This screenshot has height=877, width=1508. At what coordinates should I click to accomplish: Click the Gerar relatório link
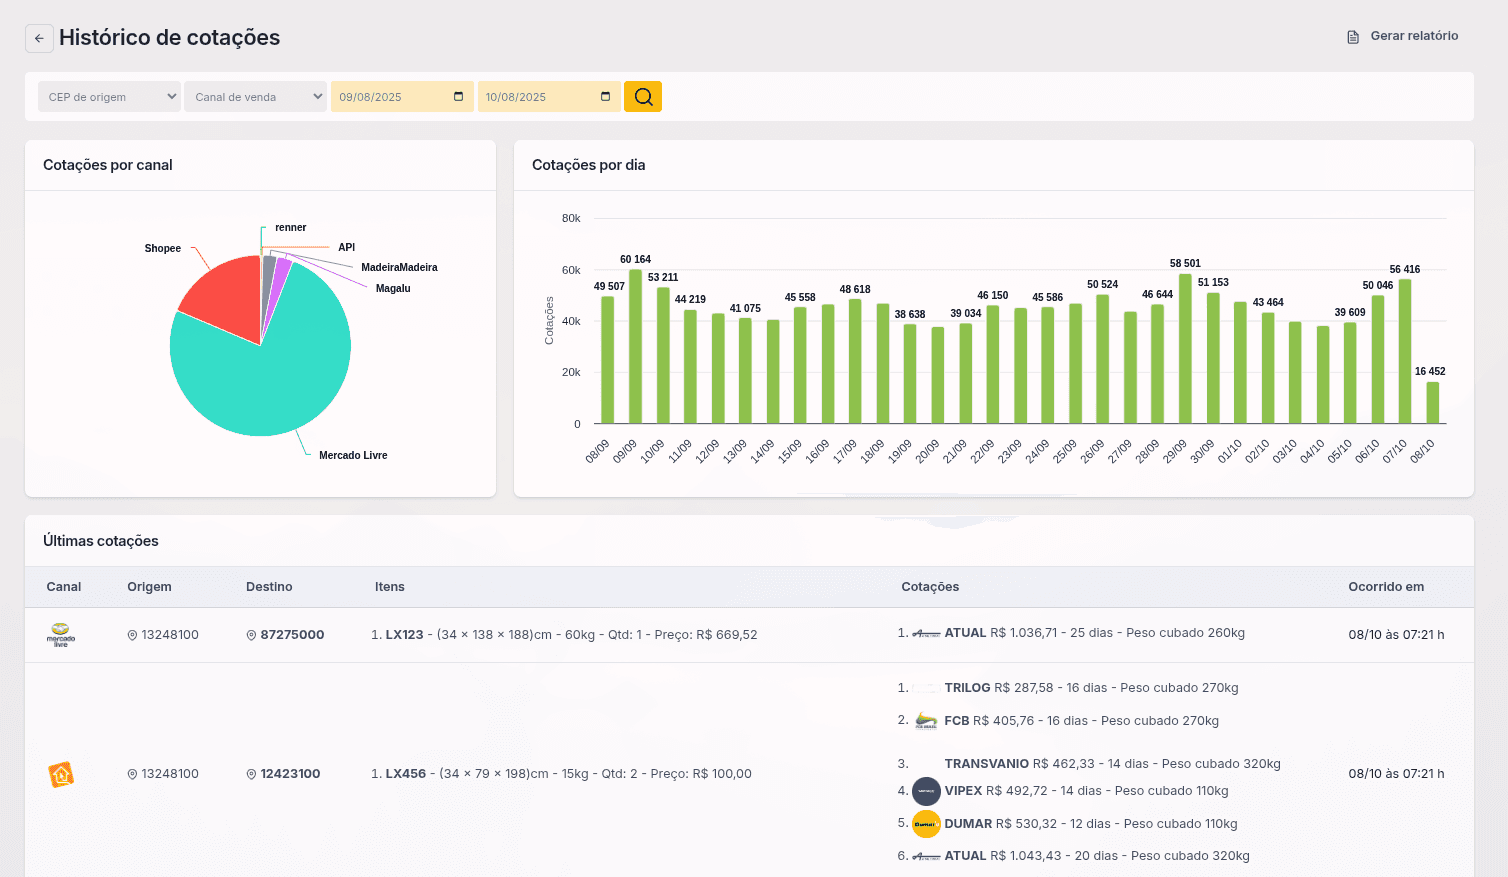click(1402, 36)
